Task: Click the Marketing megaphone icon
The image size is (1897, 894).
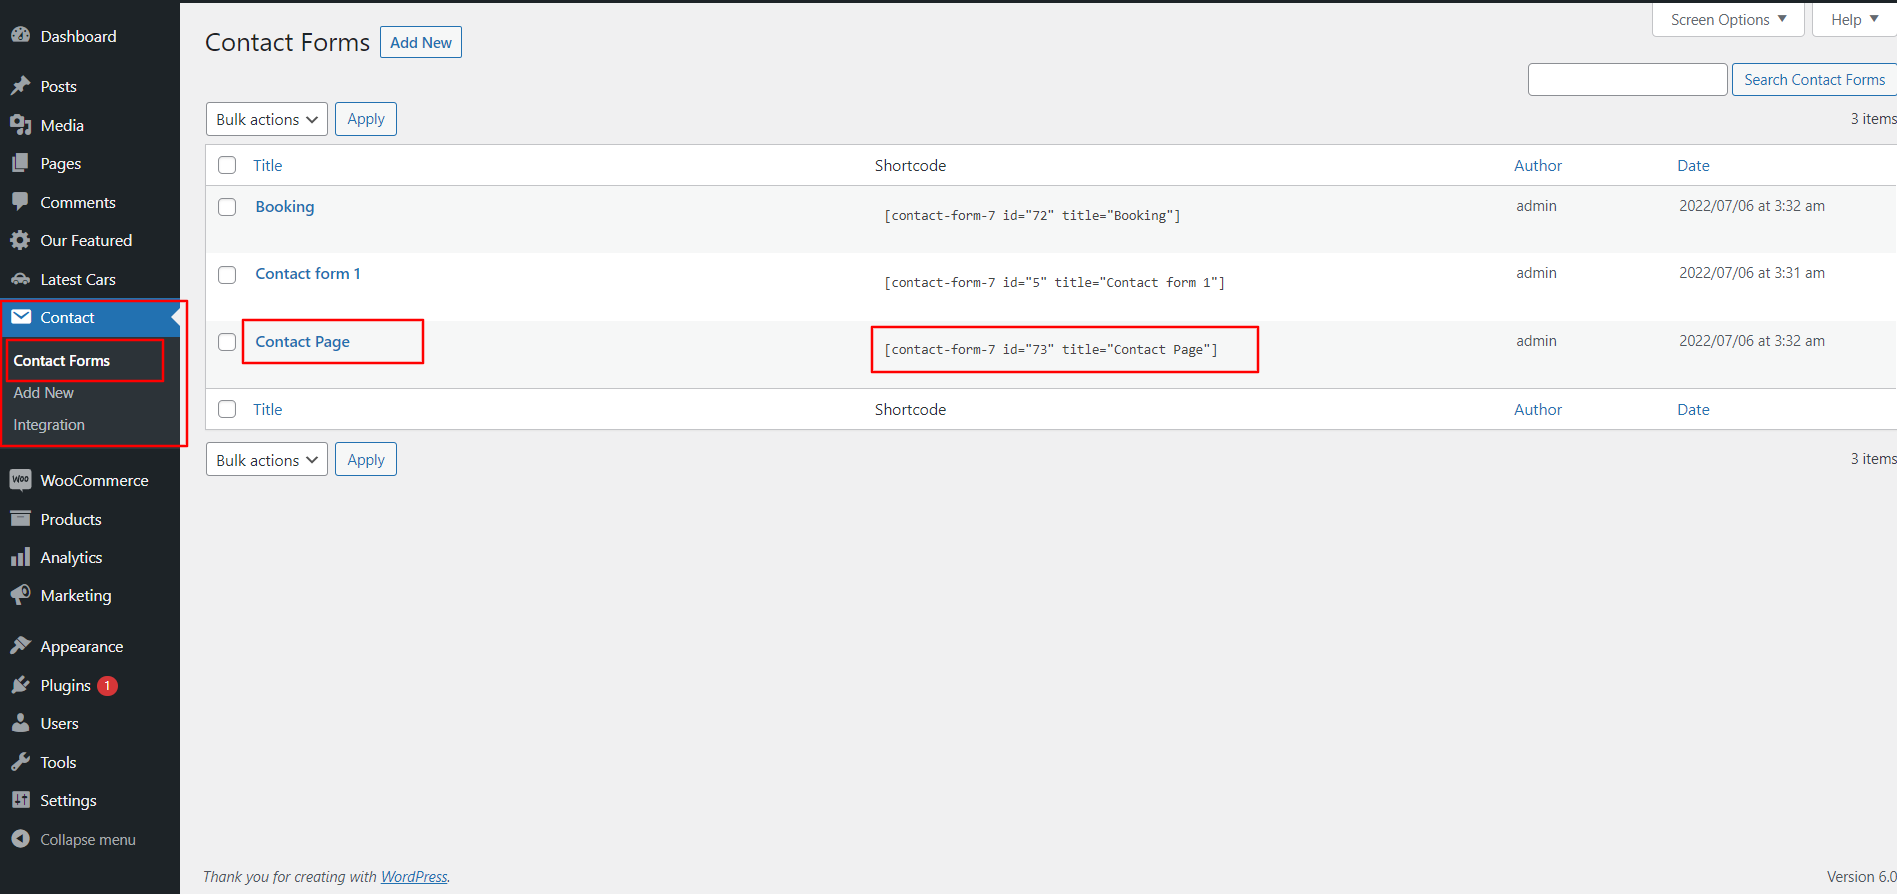Action: click(x=20, y=595)
